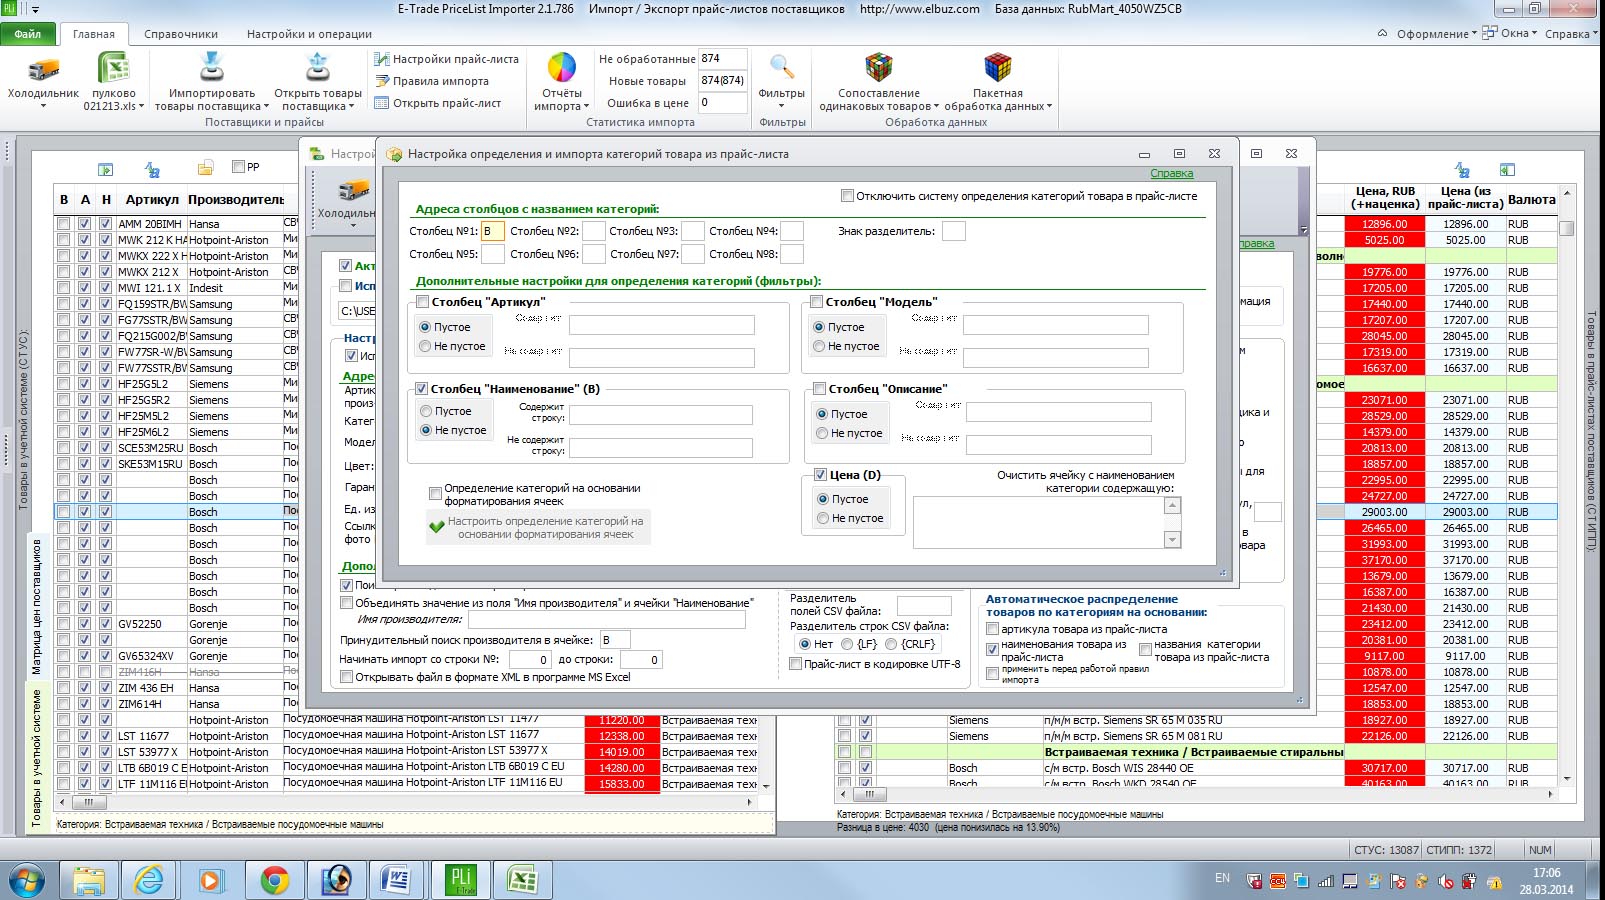Switch to Microsoft Word in the taskbar
This screenshot has height=900, width=1605.
click(397, 880)
